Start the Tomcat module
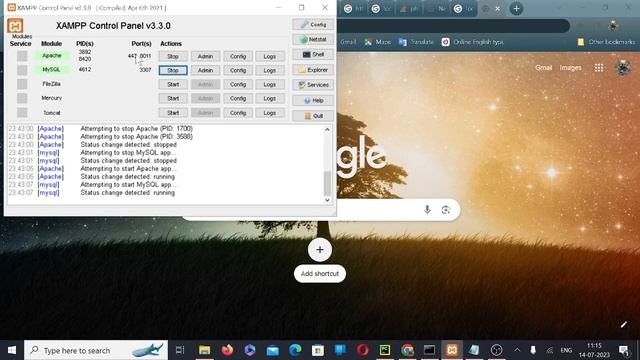This screenshot has height=360, width=640. coord(173,113)
